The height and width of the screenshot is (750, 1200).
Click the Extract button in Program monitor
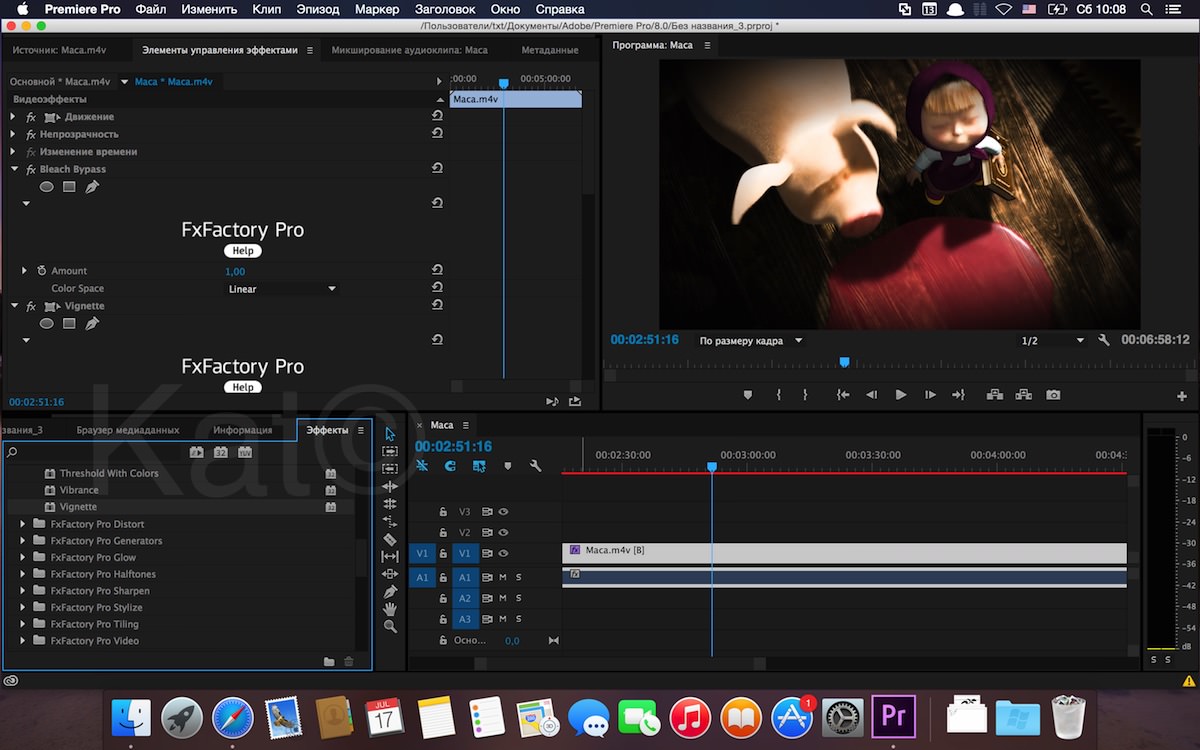pyautogui.click(x=1024, y=395)
